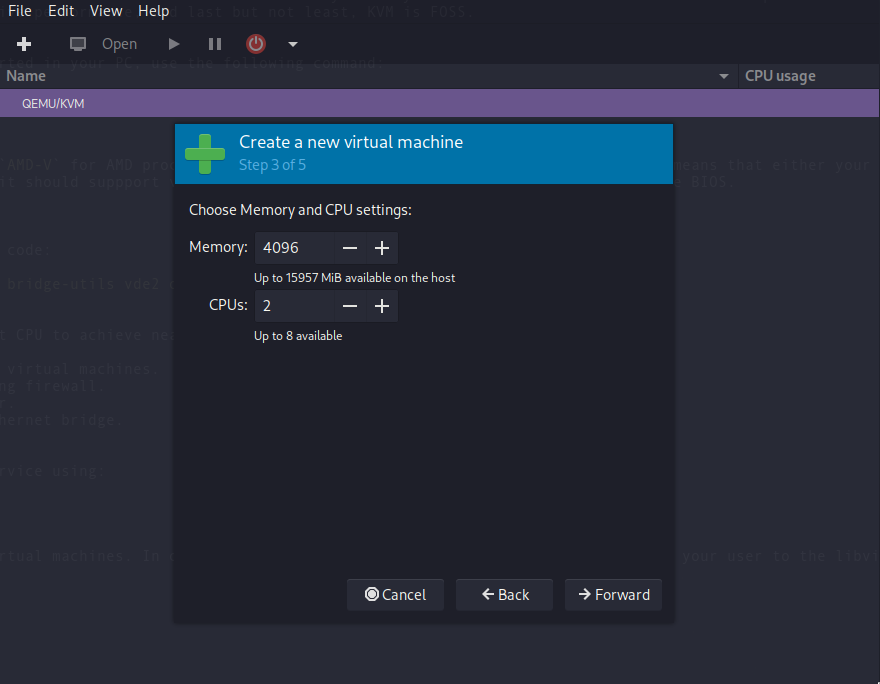
Task: Click the new virtual machine plus icon in toolbar
Action: click(24, 44)
